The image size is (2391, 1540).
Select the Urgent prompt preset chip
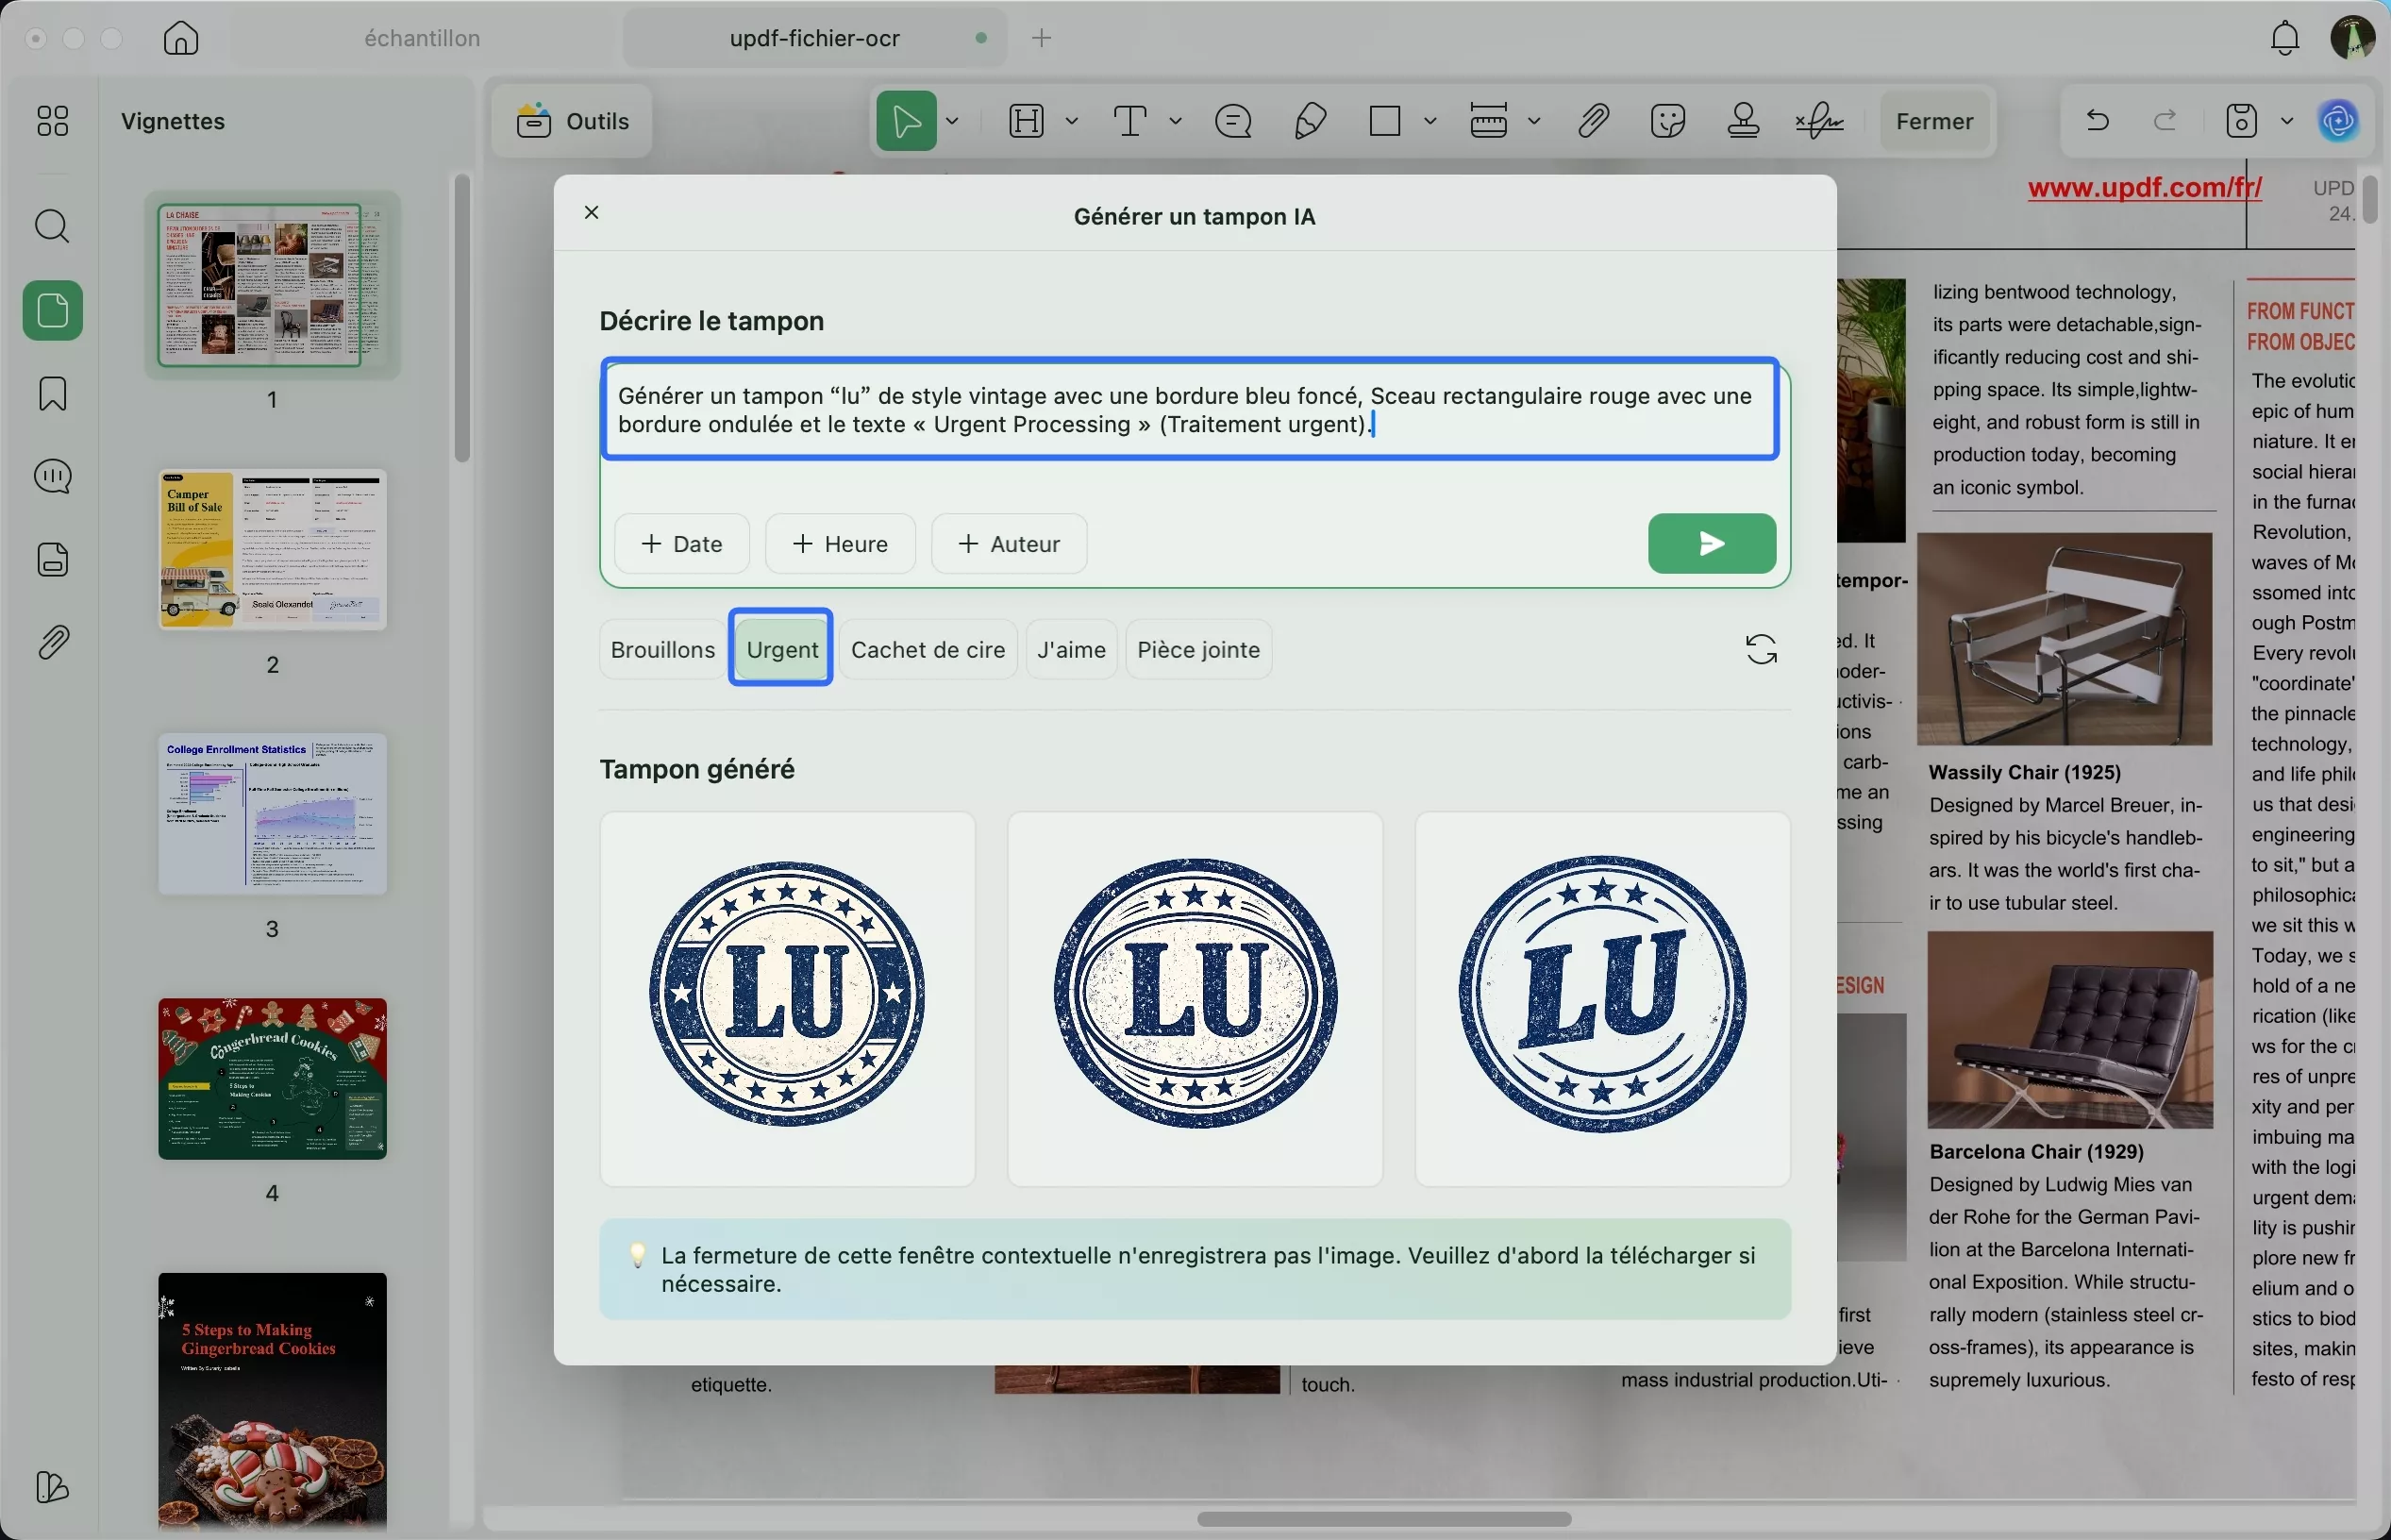pyautogui.click(x=781, y=649)
